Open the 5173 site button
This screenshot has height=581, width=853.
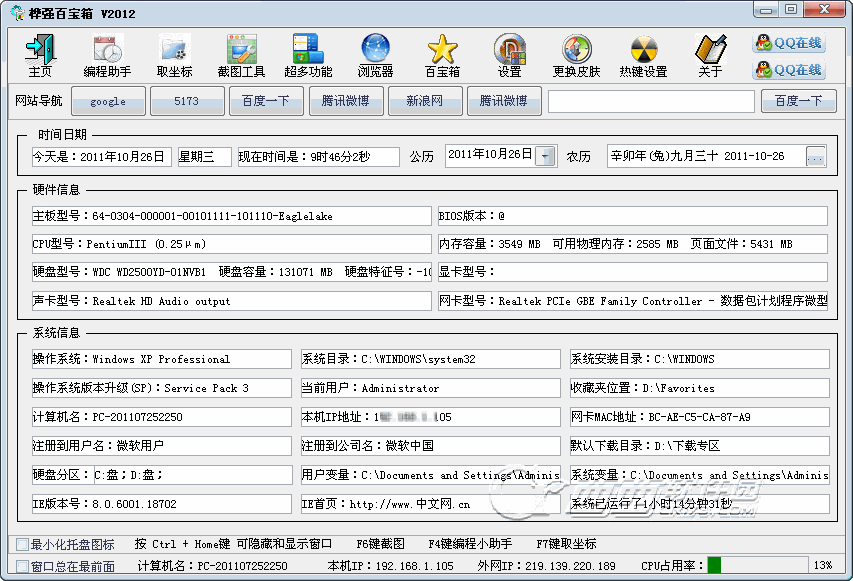pyautogui.click(x=187, y=101)
